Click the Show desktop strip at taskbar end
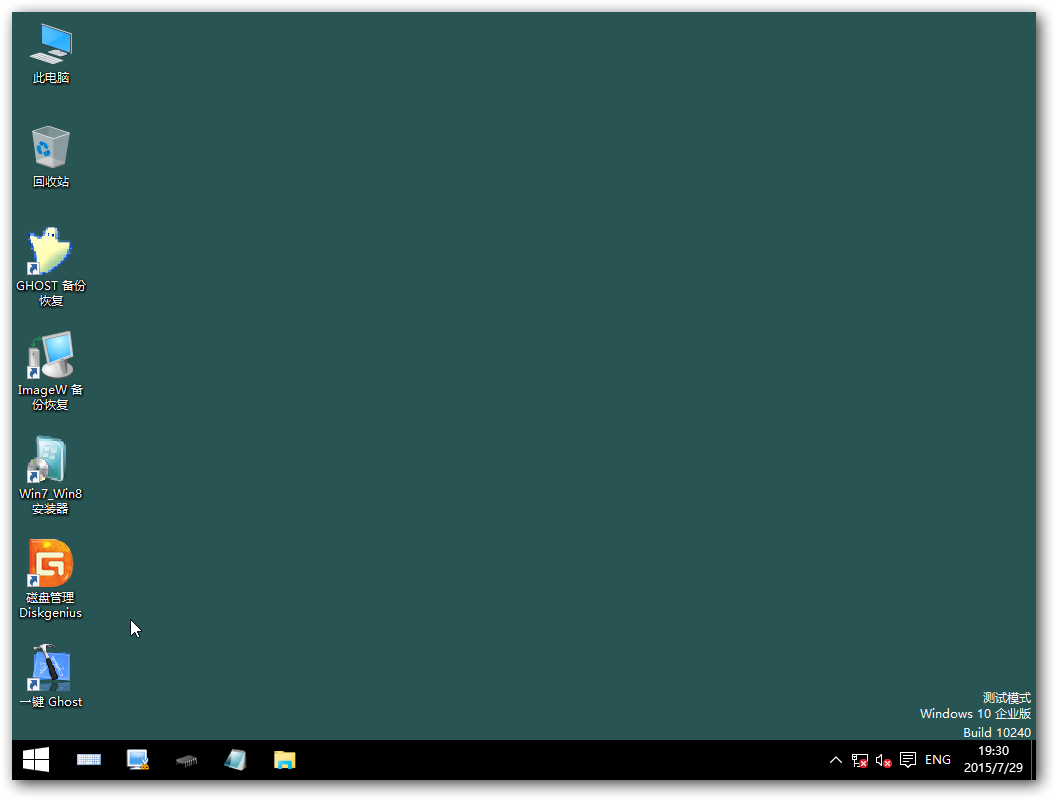This screenshot has height=800, width=1056. pyautogui.click(x=1033, y=760)
